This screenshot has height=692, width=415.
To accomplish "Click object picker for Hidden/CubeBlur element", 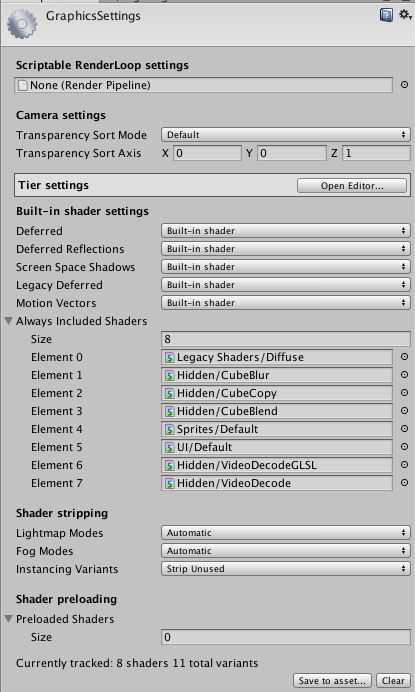I will click(x=404, y=375).
